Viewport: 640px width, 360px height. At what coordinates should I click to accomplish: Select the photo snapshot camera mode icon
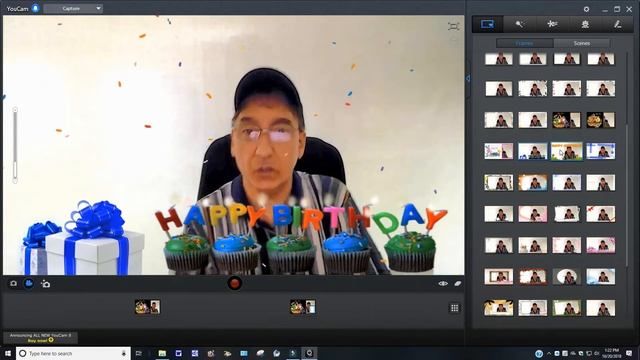(13, 283)
